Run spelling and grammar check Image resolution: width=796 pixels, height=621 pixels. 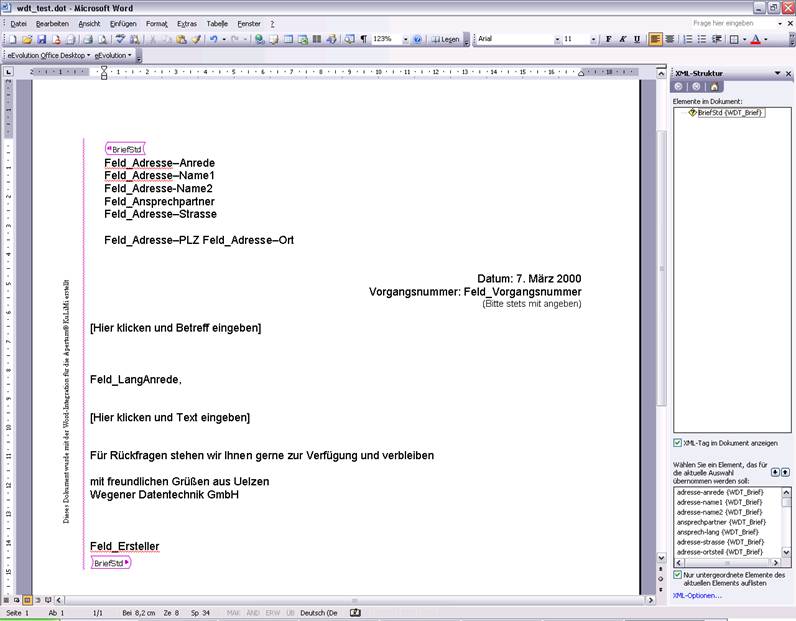(x=120, y=39)
